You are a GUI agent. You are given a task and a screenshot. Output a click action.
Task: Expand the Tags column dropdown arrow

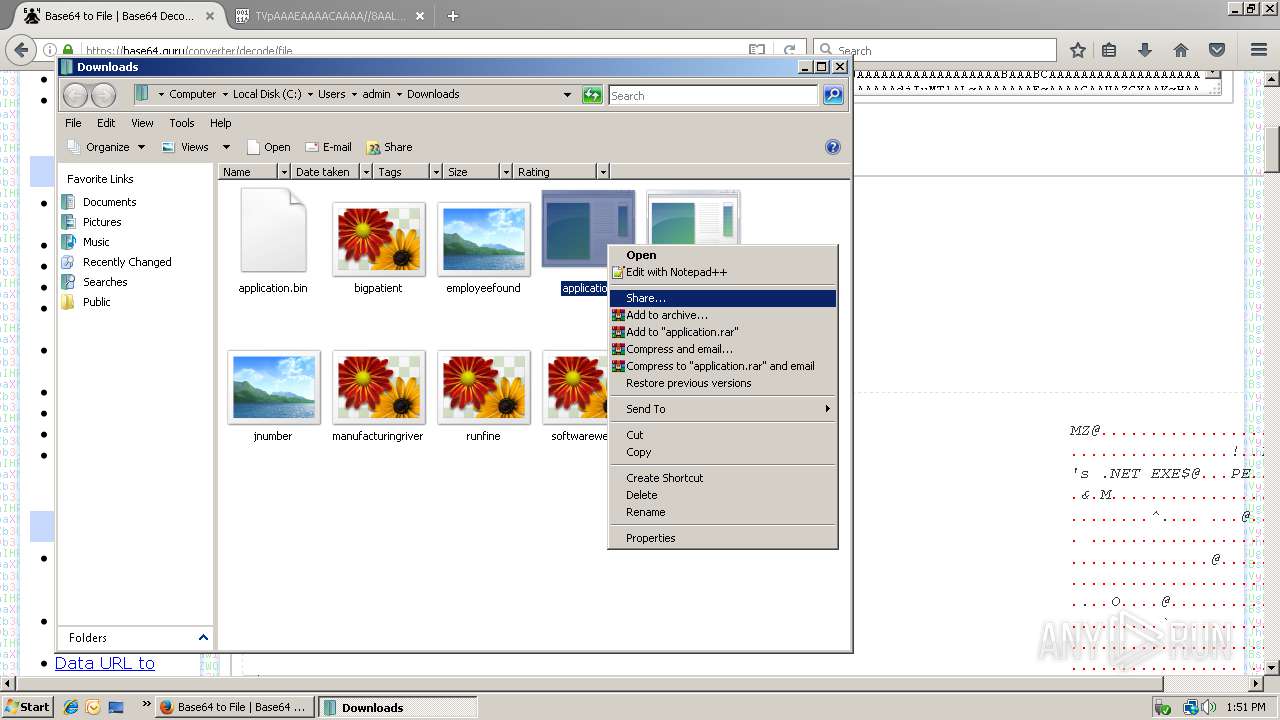(x=436, y=172)
